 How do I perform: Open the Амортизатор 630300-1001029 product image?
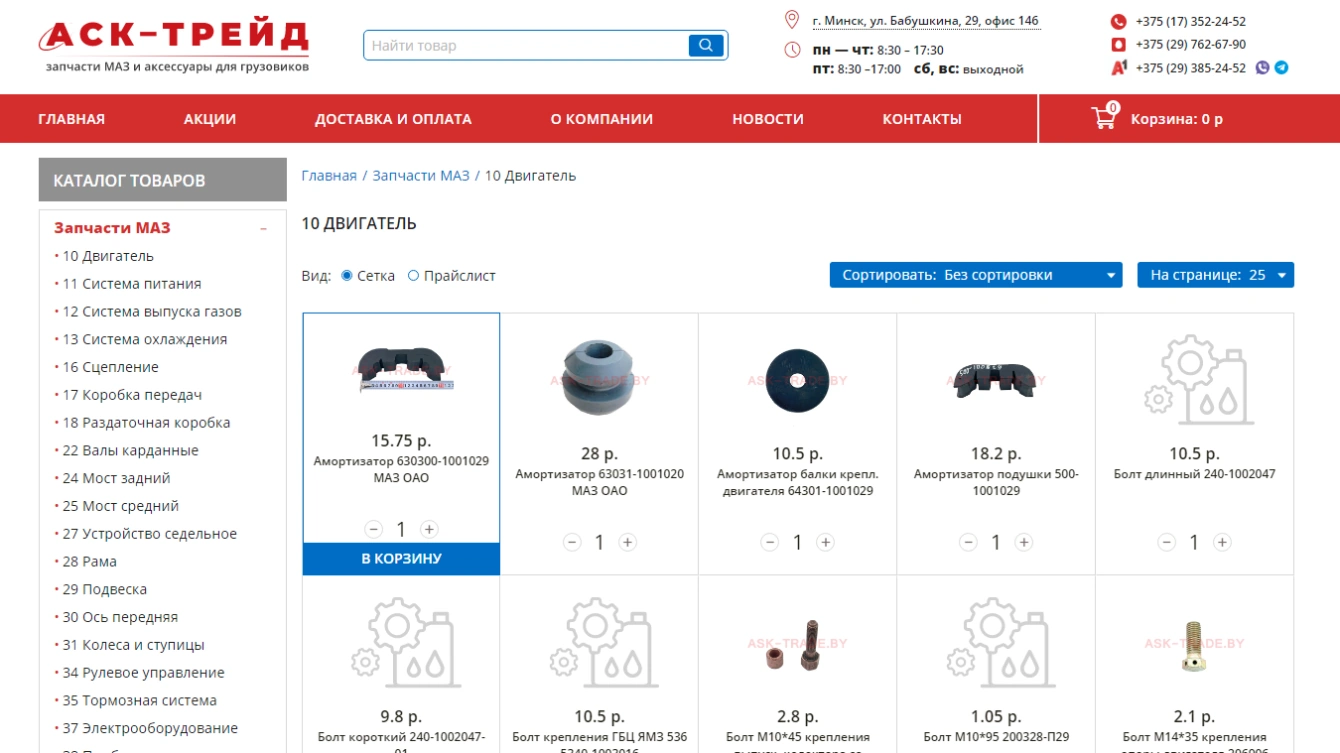401,368
